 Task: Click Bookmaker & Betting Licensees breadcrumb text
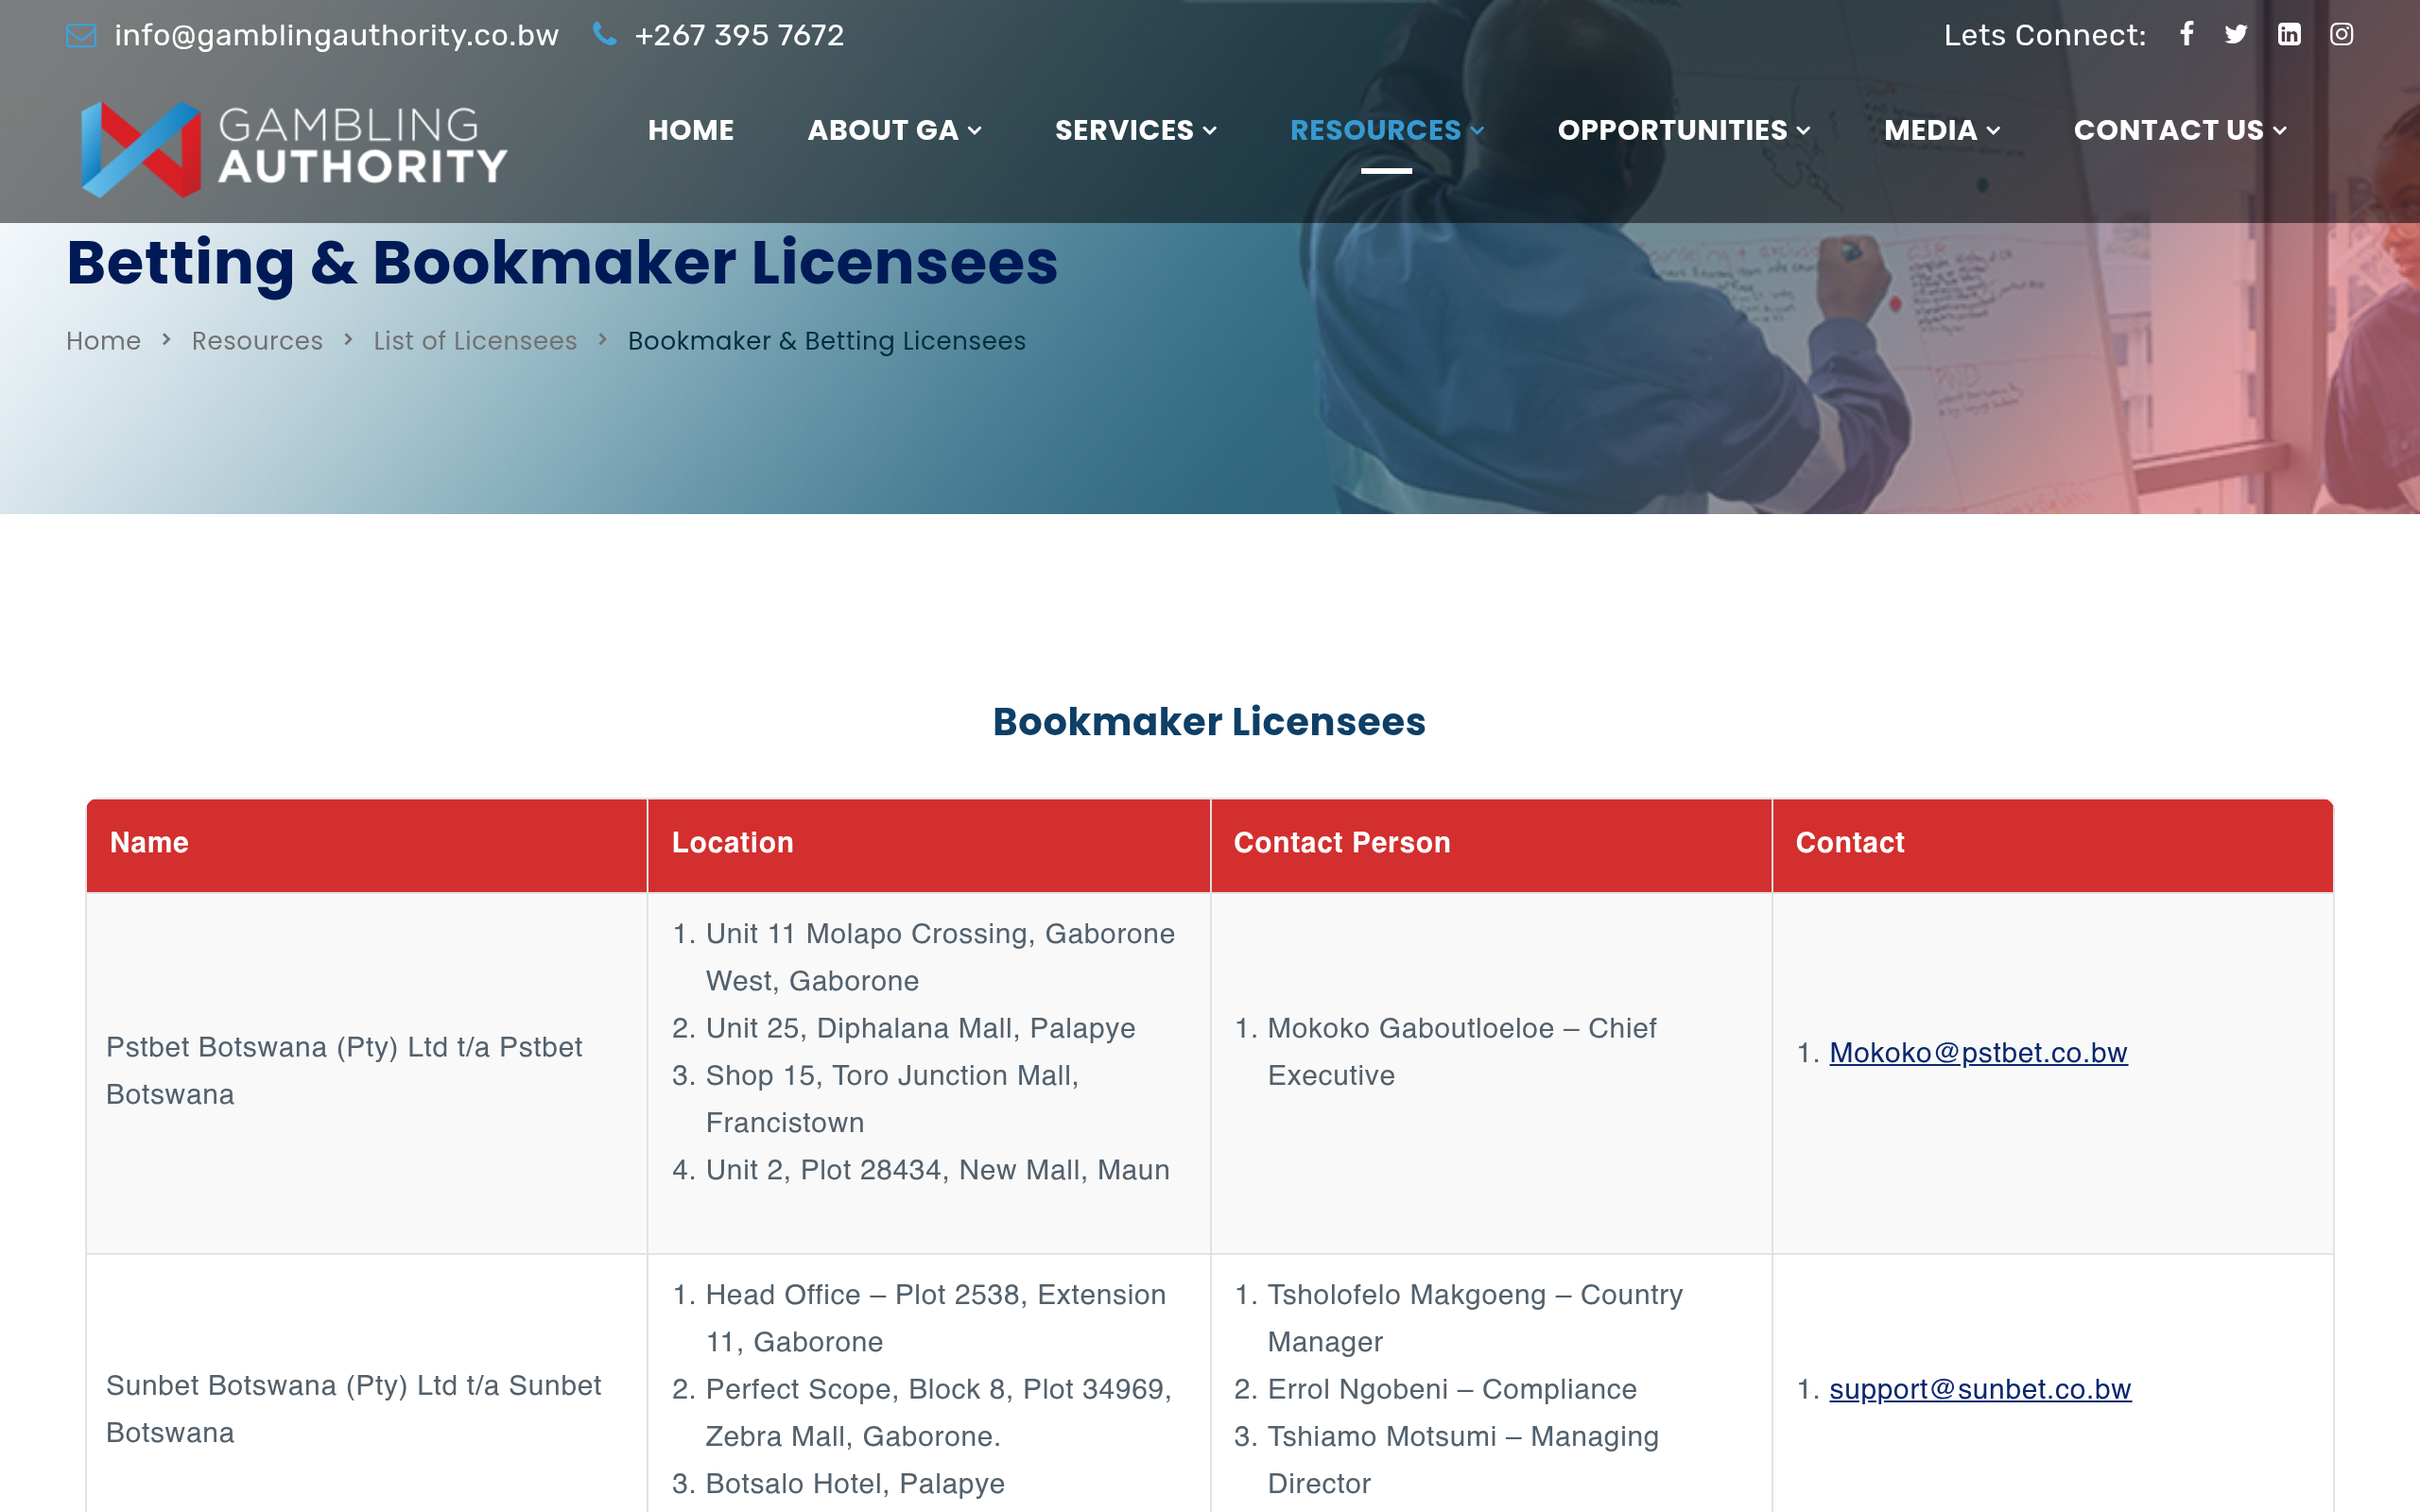pos(826,341)
